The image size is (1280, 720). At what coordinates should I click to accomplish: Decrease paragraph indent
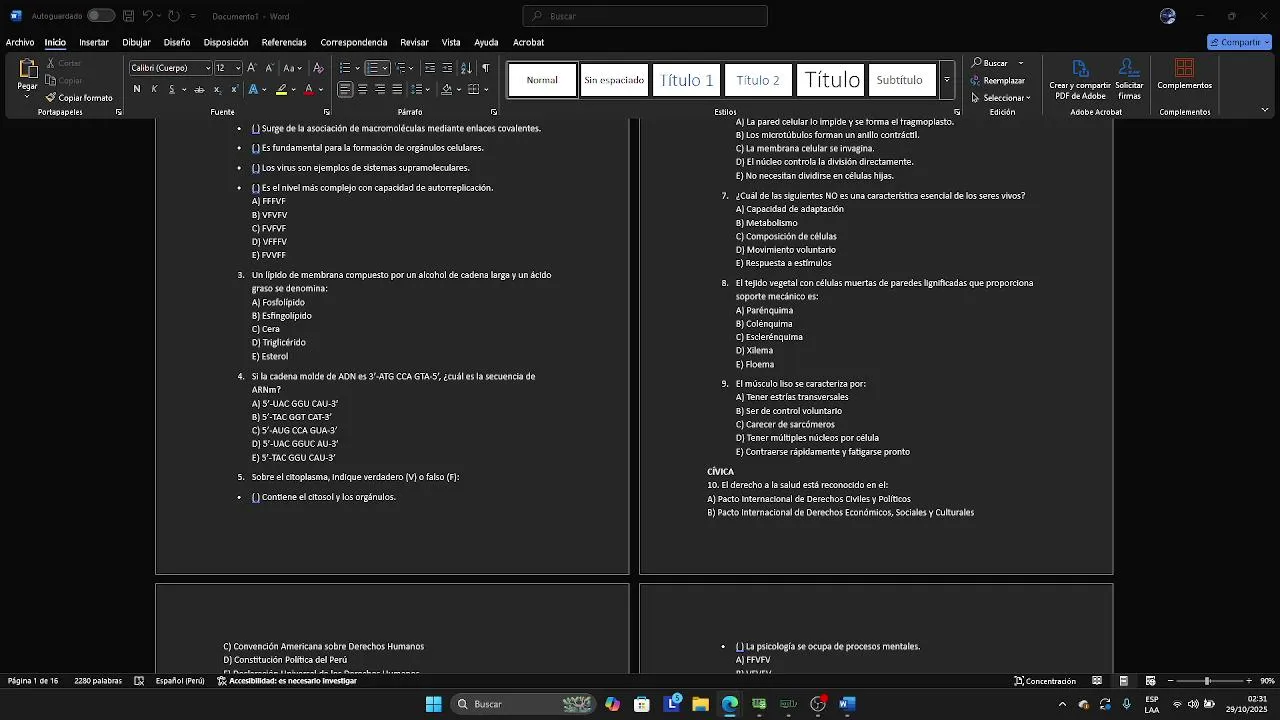(430, 68)
